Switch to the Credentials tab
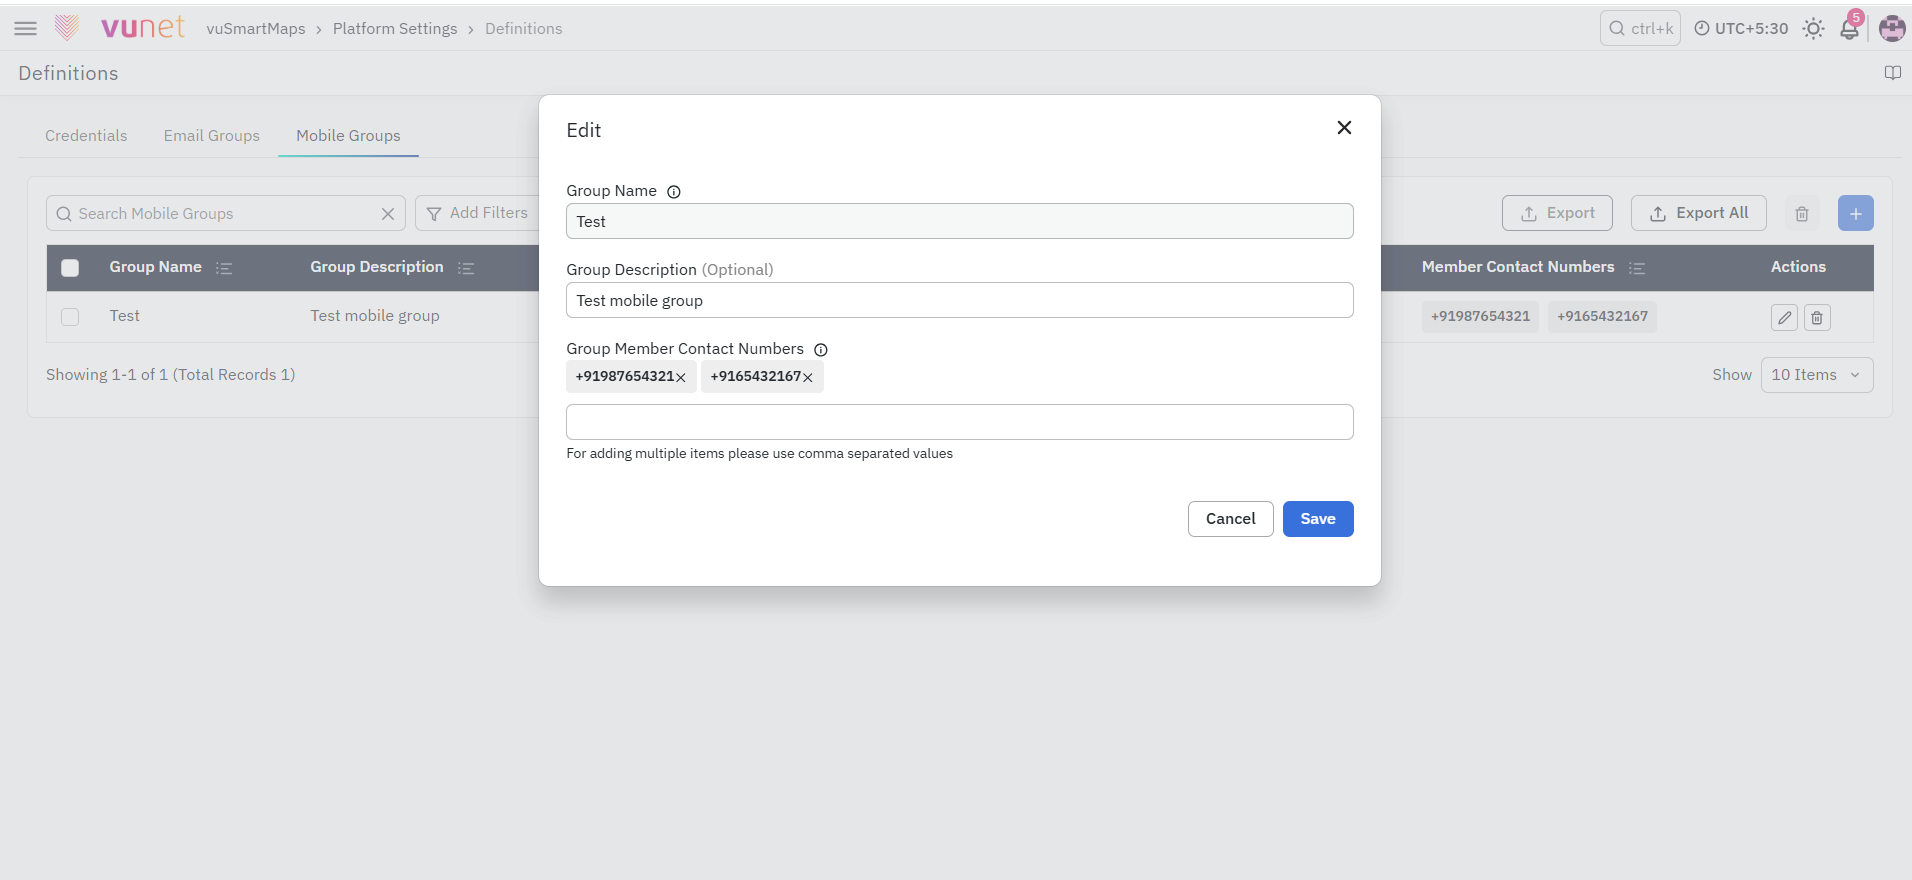The width and height of the screenshot is (1912, 880). tap(86, 136)
